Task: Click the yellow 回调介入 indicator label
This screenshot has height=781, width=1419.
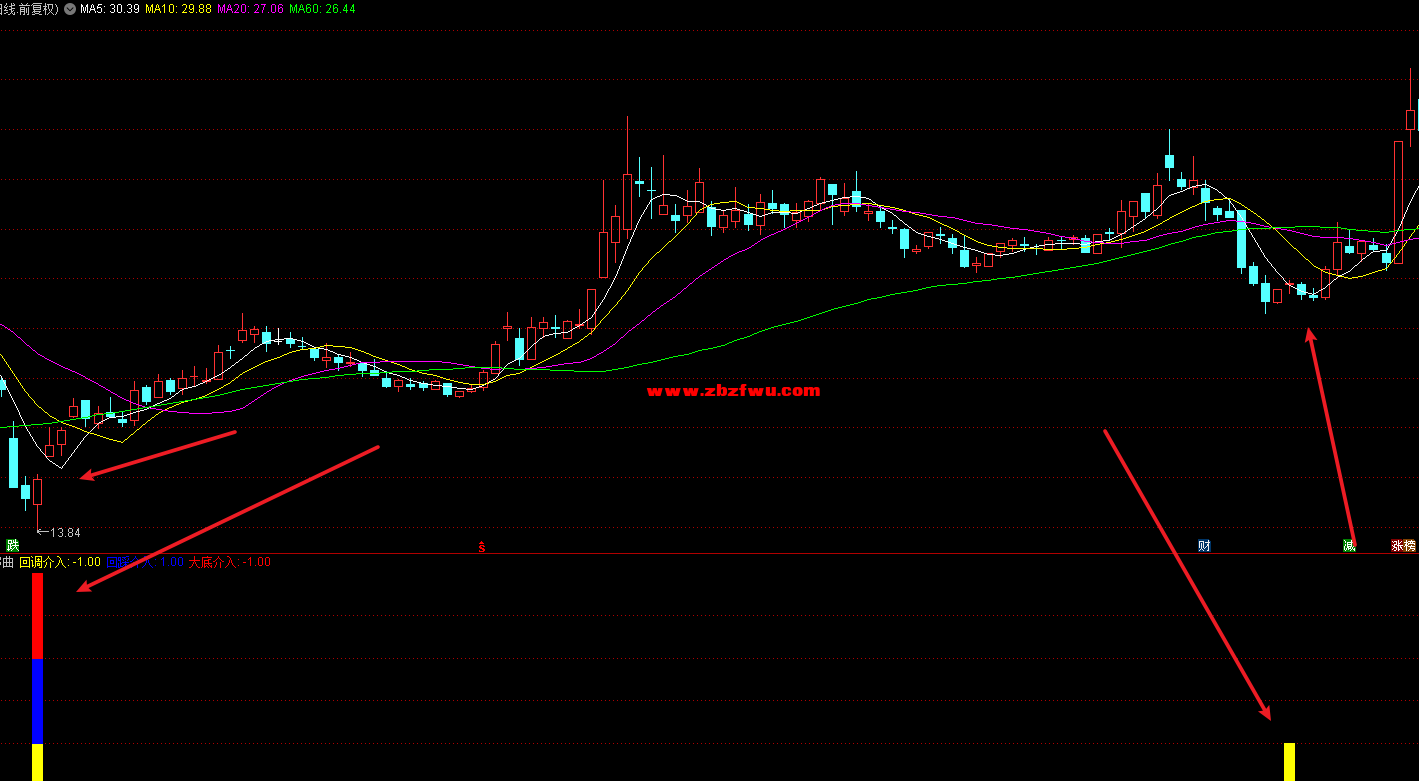Action: 60,562
